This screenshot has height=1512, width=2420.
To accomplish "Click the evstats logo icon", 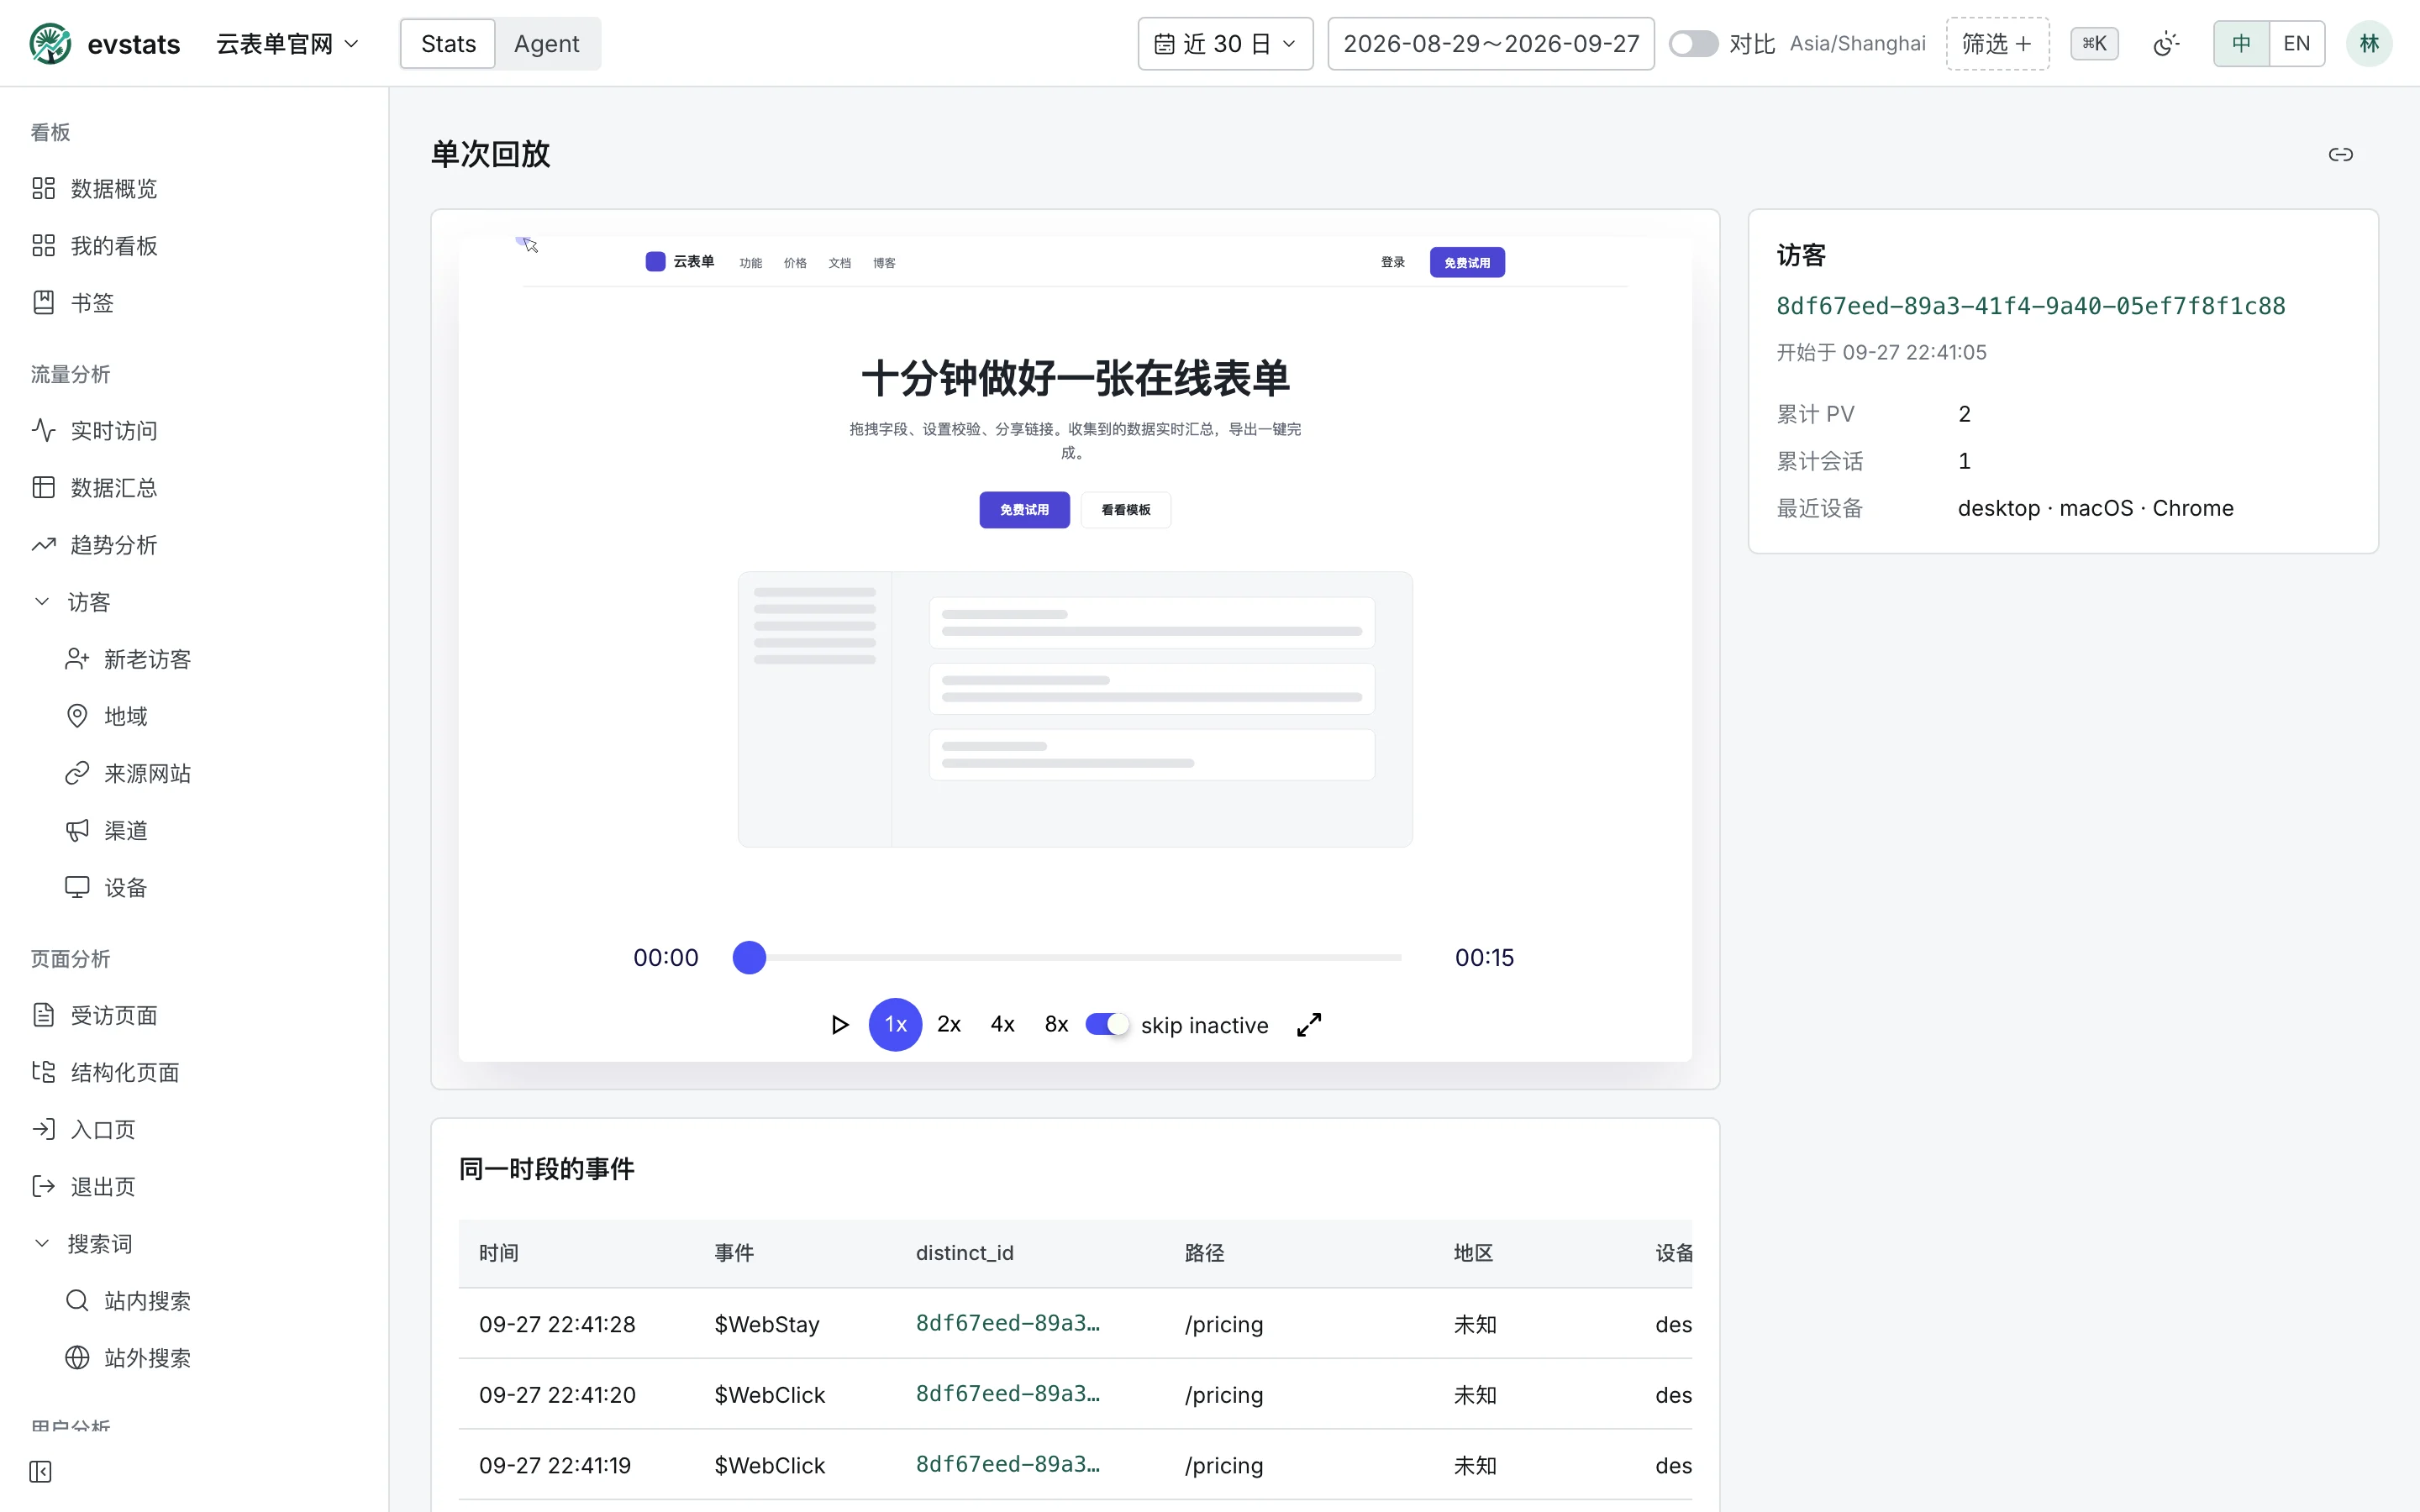I will coord(50,44).
